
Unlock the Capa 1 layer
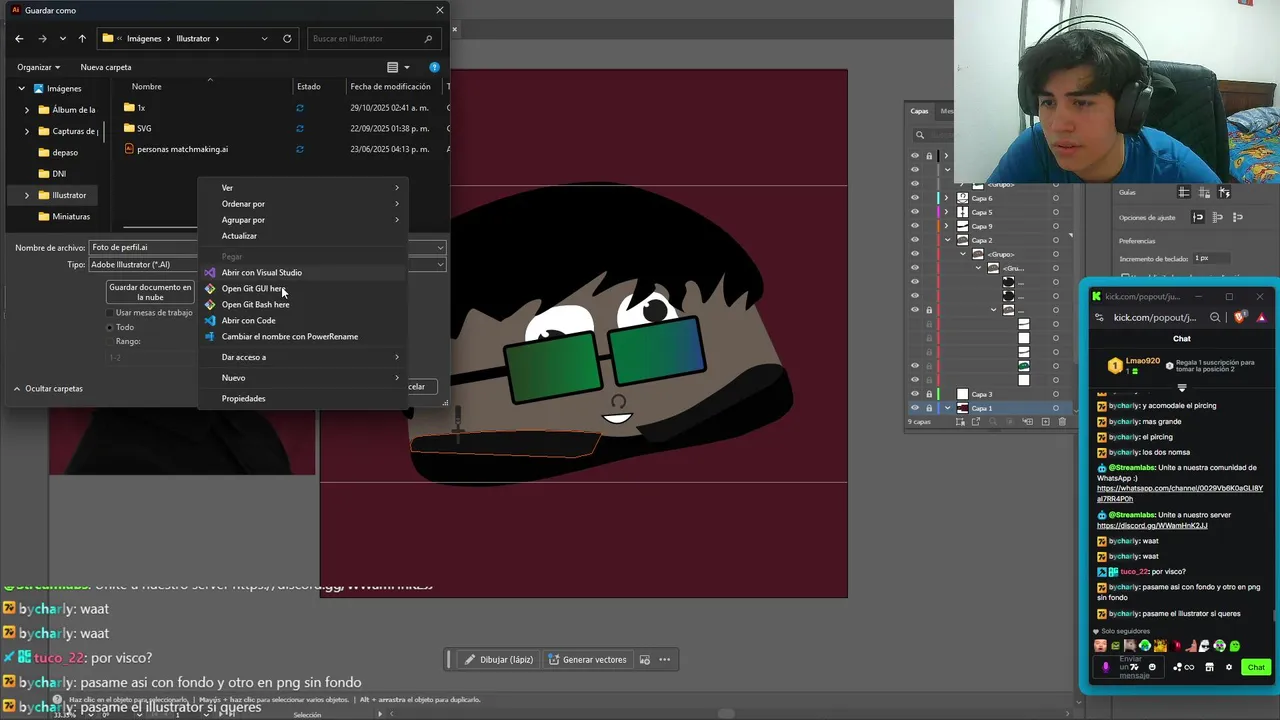pyautogui.click(x=929, y=408)
